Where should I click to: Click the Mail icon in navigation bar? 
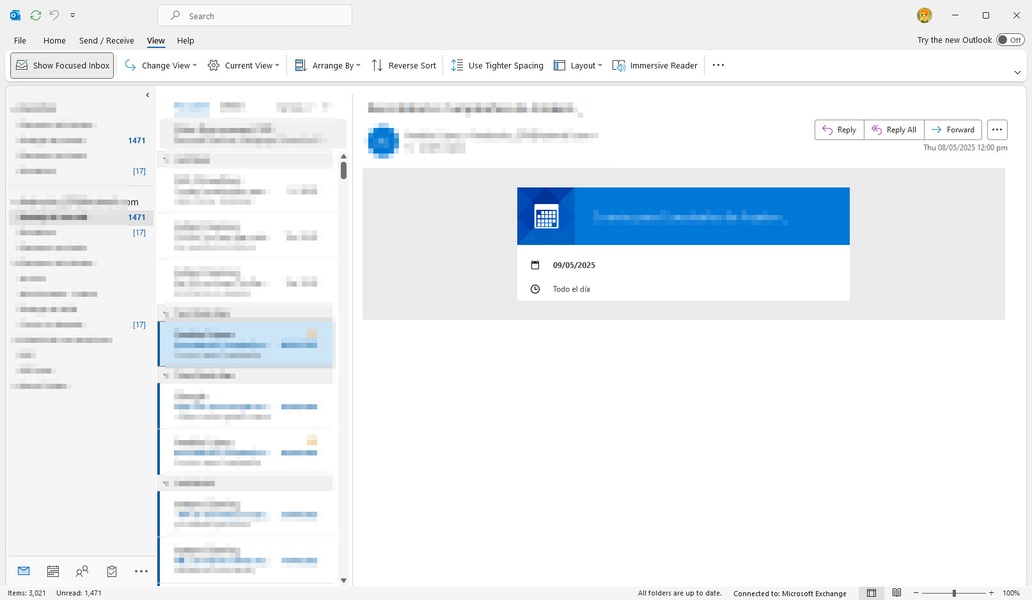(24, 571)
